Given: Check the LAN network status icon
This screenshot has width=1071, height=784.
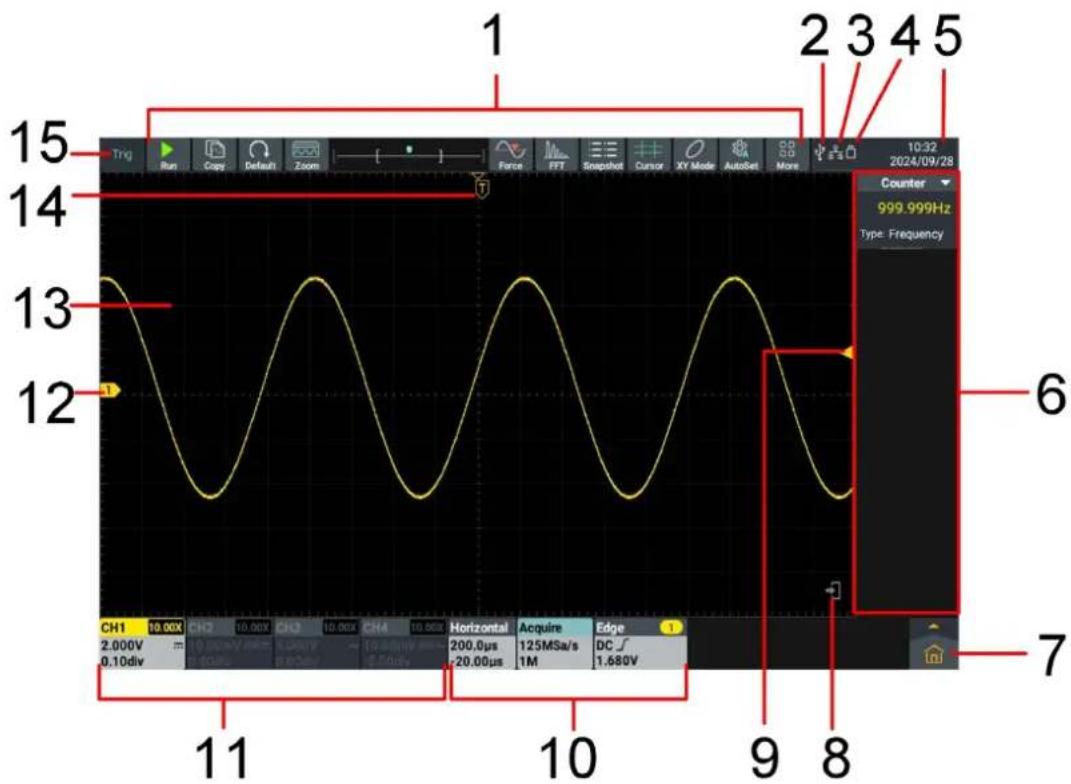Looking at the screenshot, I should pyautogui.click(x=835, y=153).
